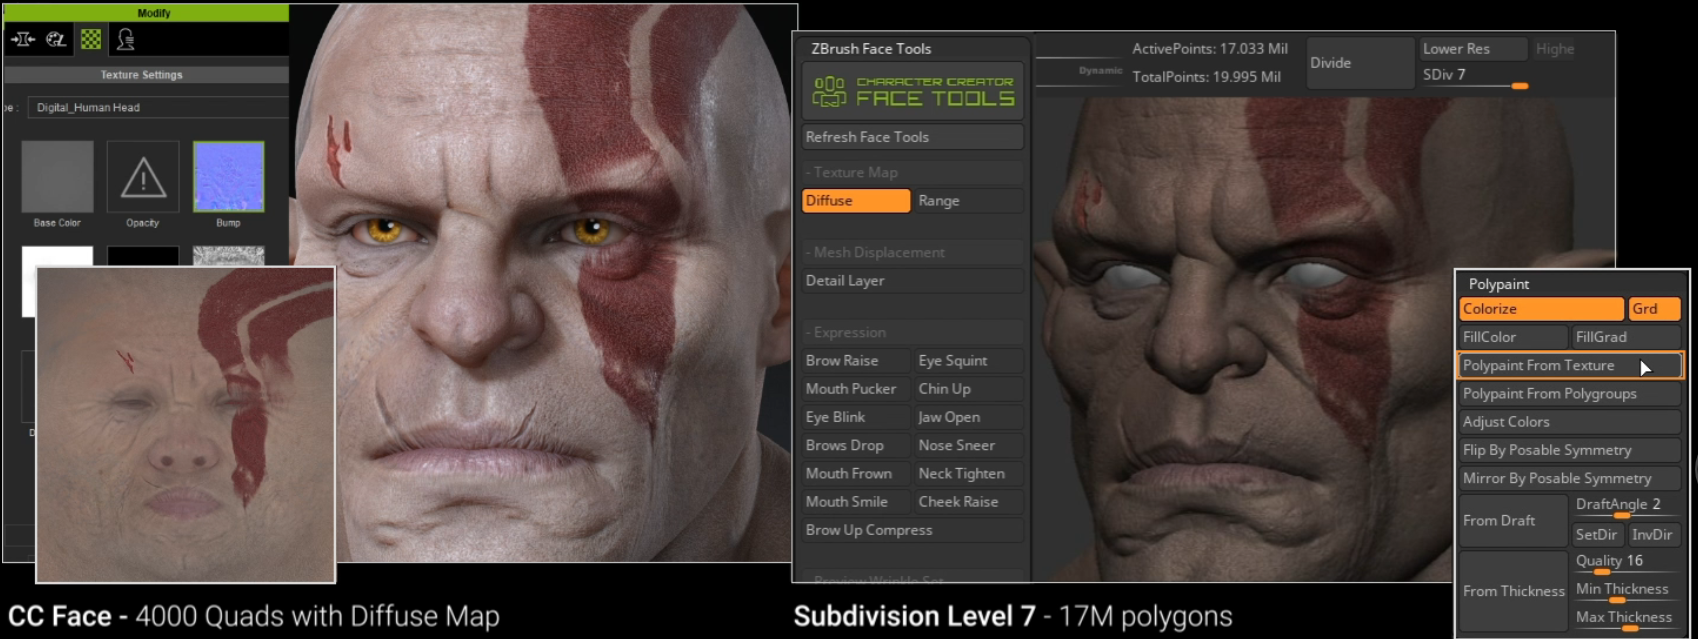Select the Brow Raise expression

857,361
